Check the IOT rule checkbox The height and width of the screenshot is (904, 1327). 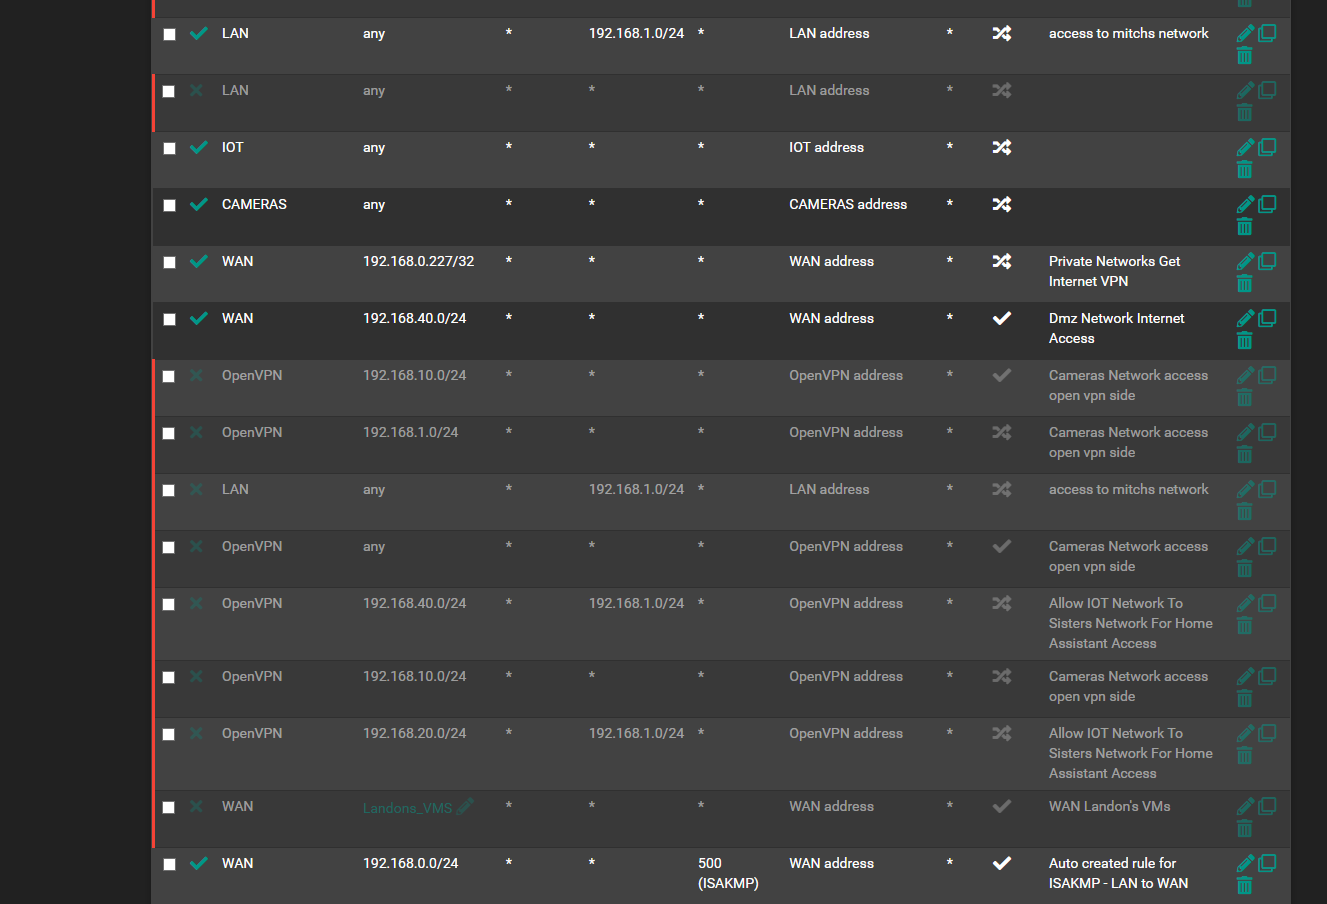(169, 148)
